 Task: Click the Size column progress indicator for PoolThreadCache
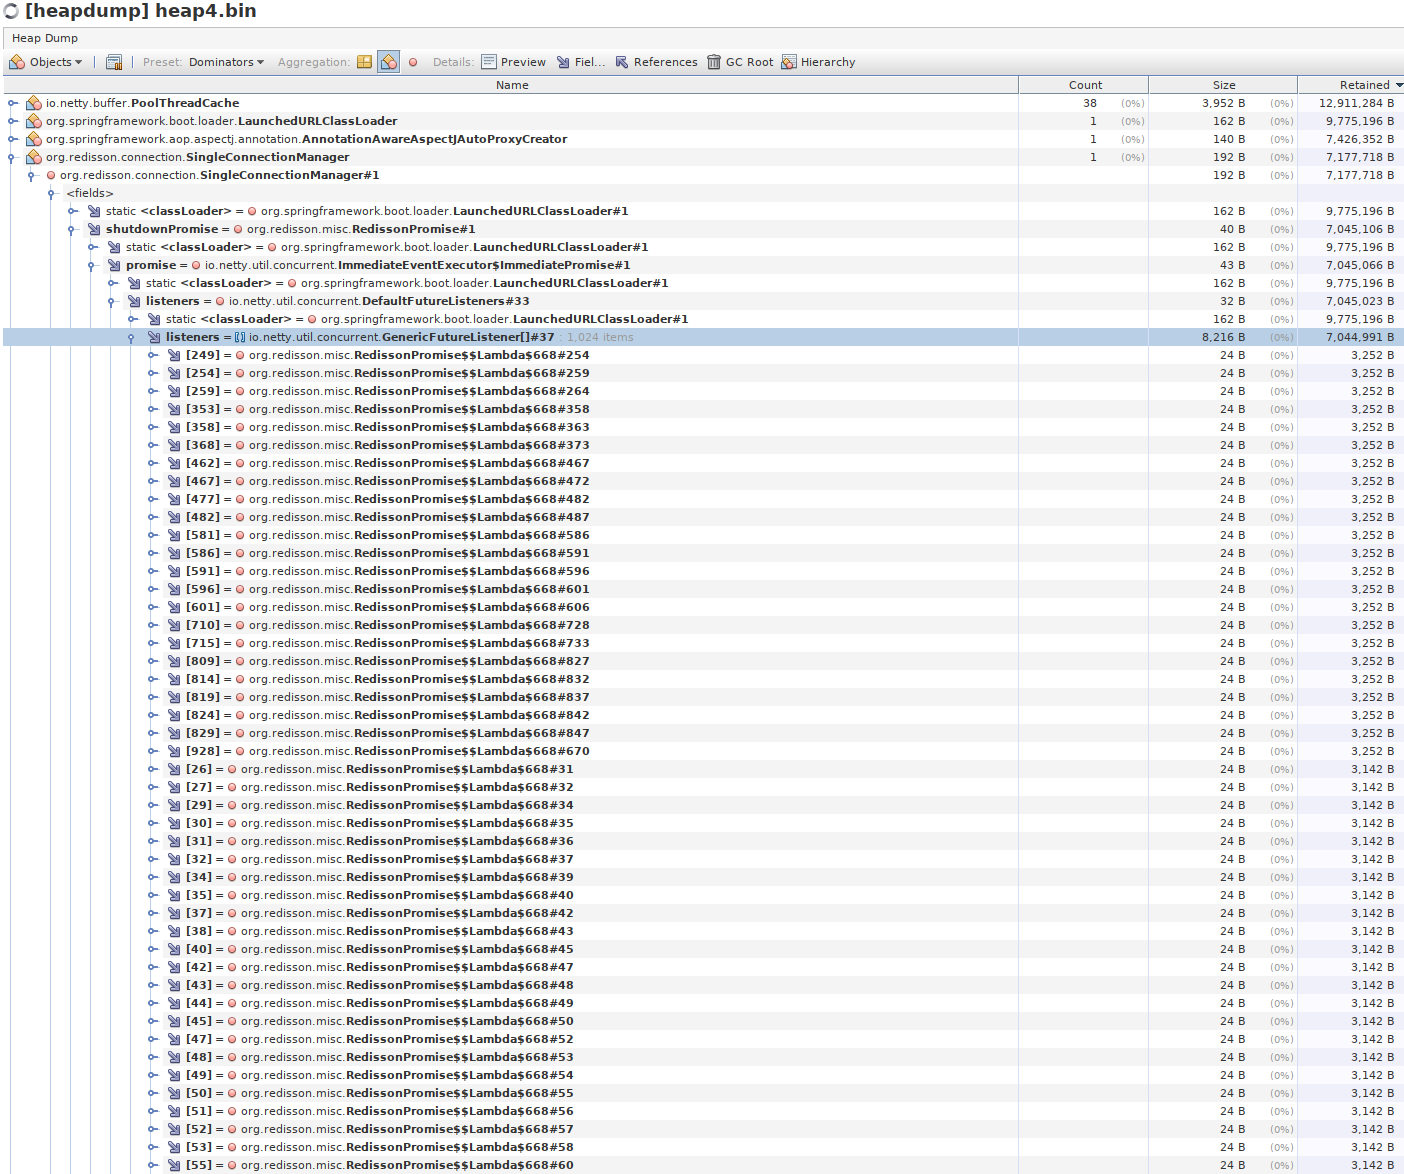1282,103
